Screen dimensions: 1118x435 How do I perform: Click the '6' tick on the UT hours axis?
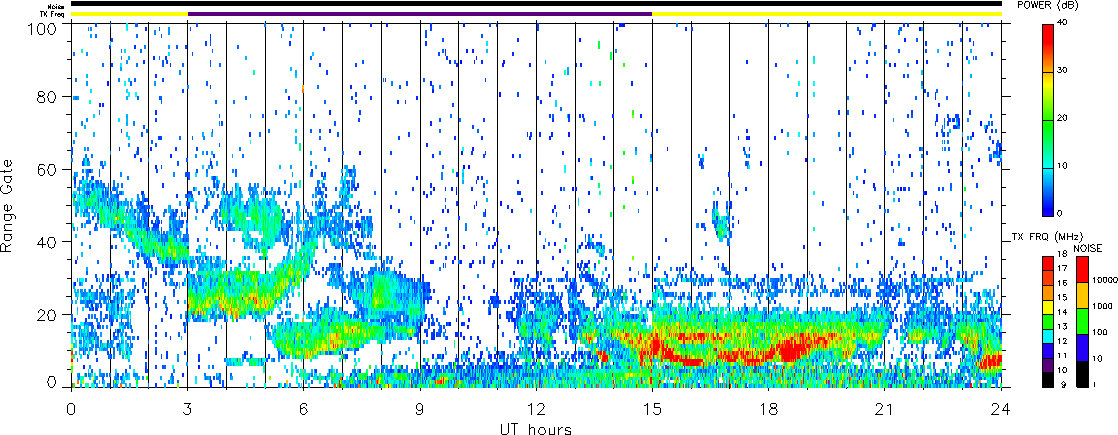304,408
